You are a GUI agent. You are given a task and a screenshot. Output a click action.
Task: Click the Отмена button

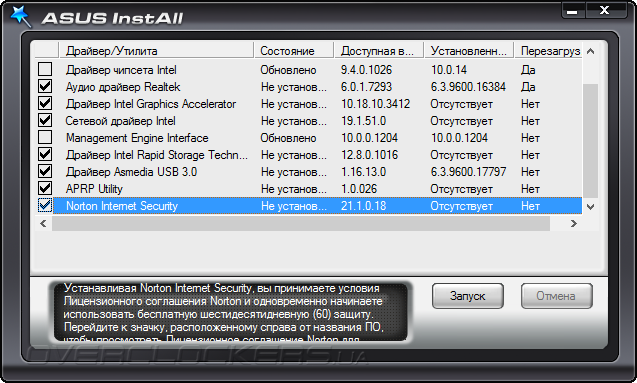pos(556,296)
